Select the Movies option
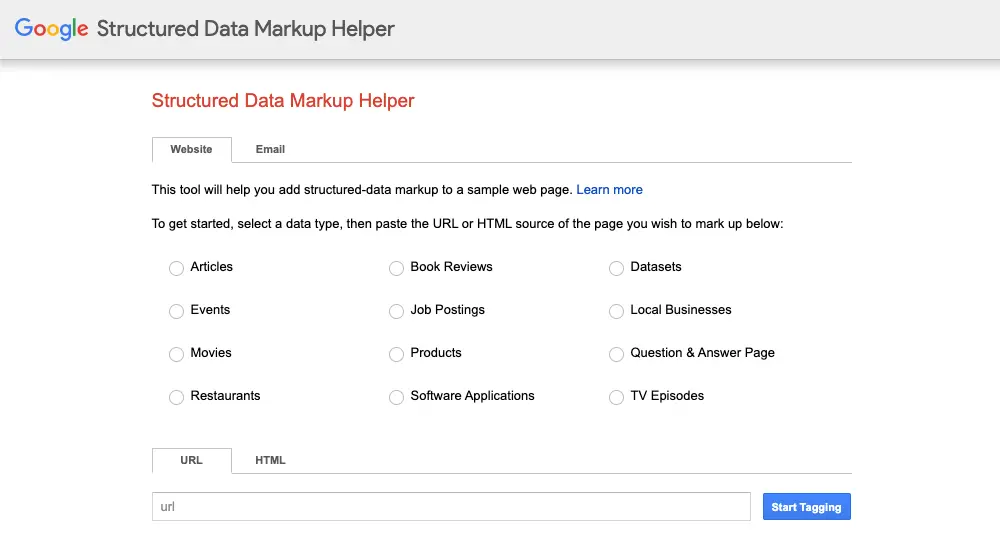Image resolution: width=1000 pixels, height=560 pixels. tap(177, 354)
